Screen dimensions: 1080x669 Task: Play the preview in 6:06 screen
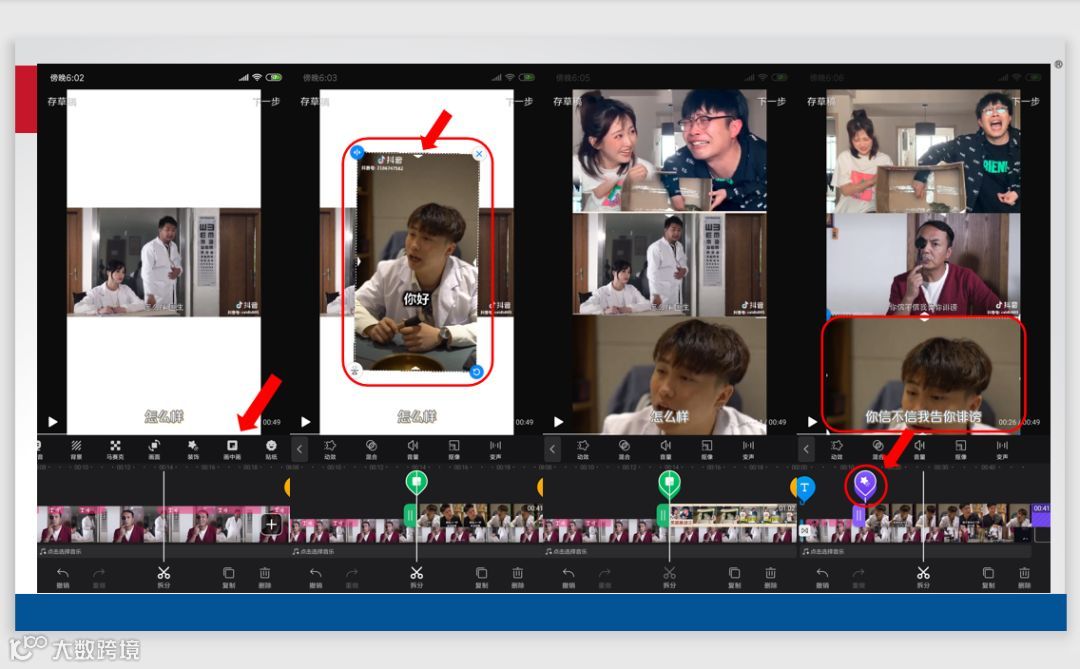813,422
